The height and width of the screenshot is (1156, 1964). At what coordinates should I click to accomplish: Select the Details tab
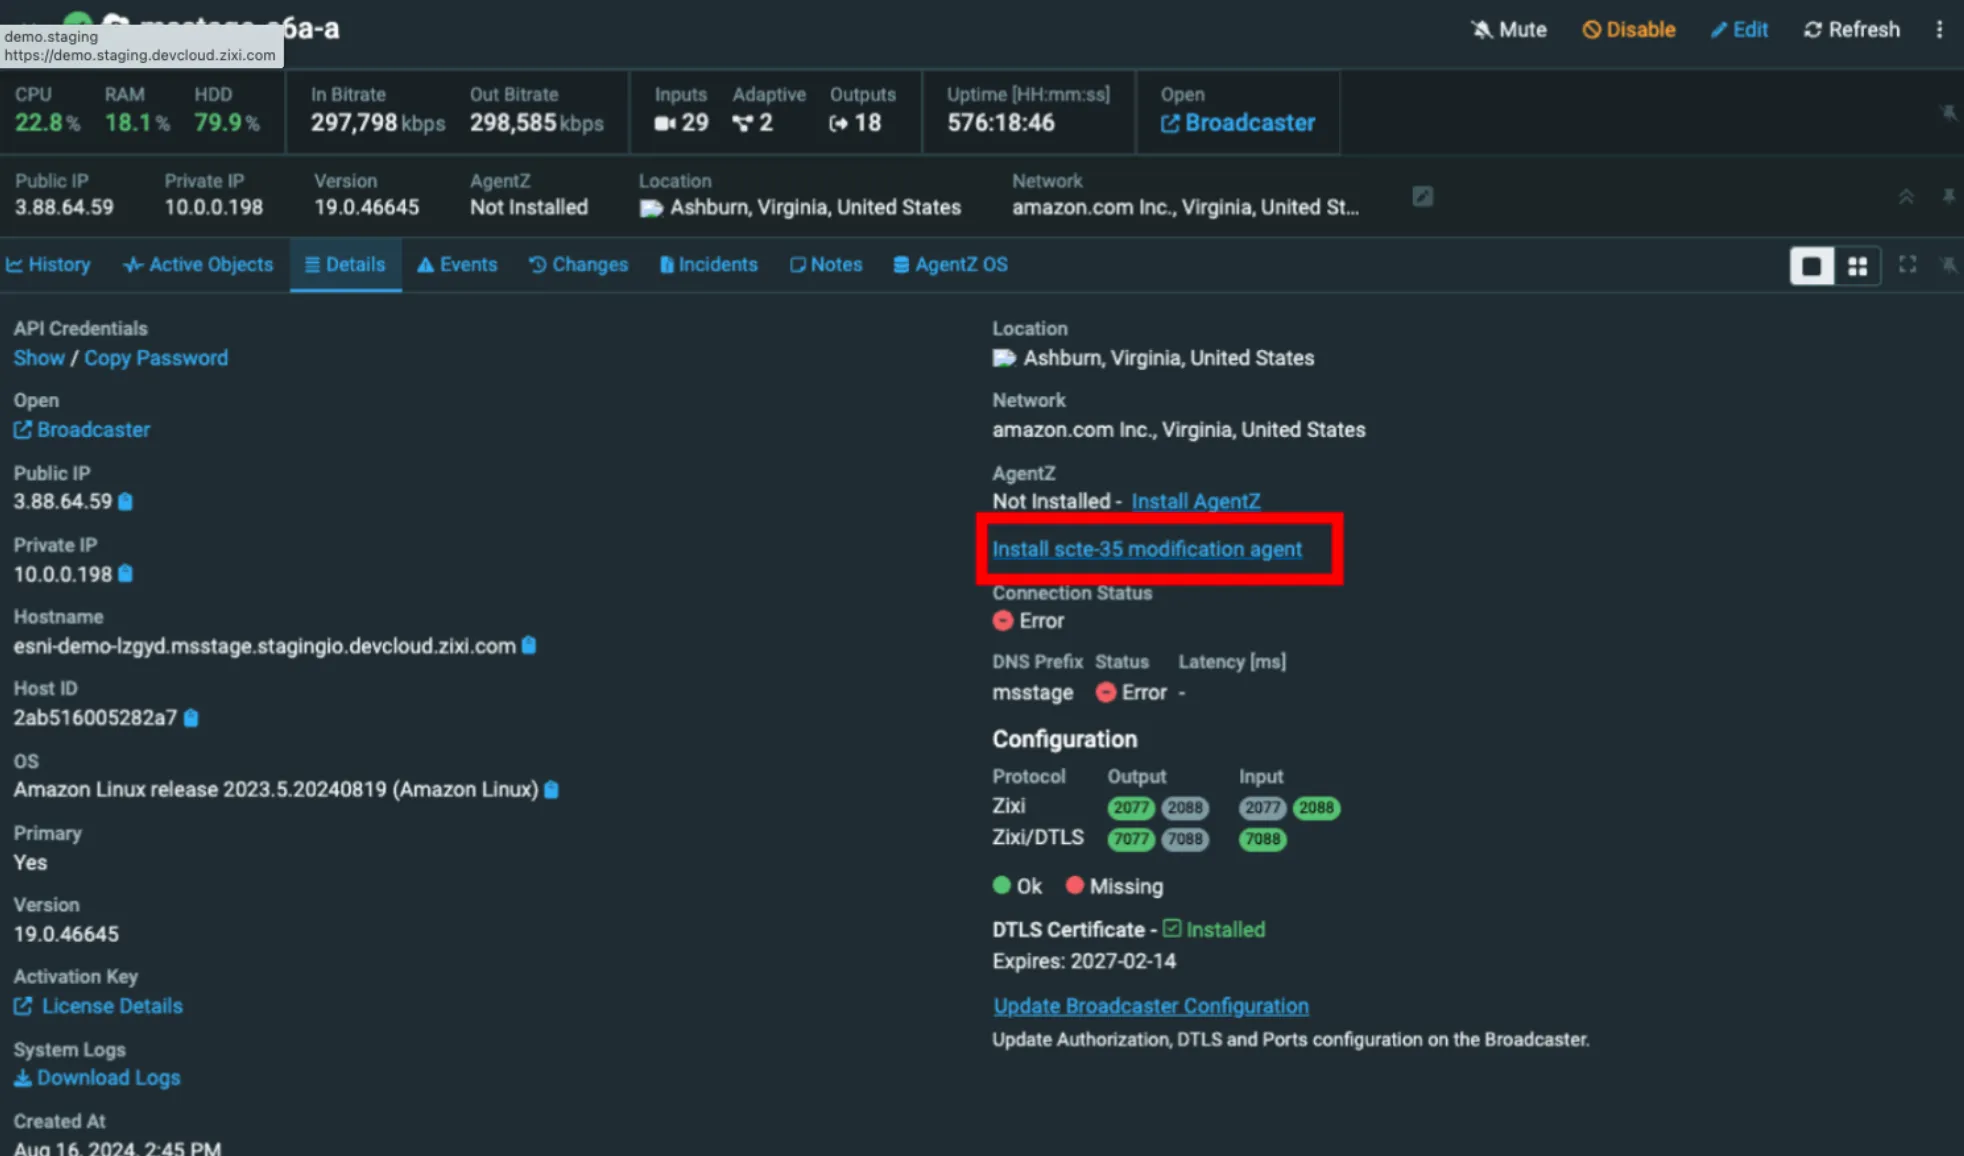pyautogui.click(x=345, y=264)
